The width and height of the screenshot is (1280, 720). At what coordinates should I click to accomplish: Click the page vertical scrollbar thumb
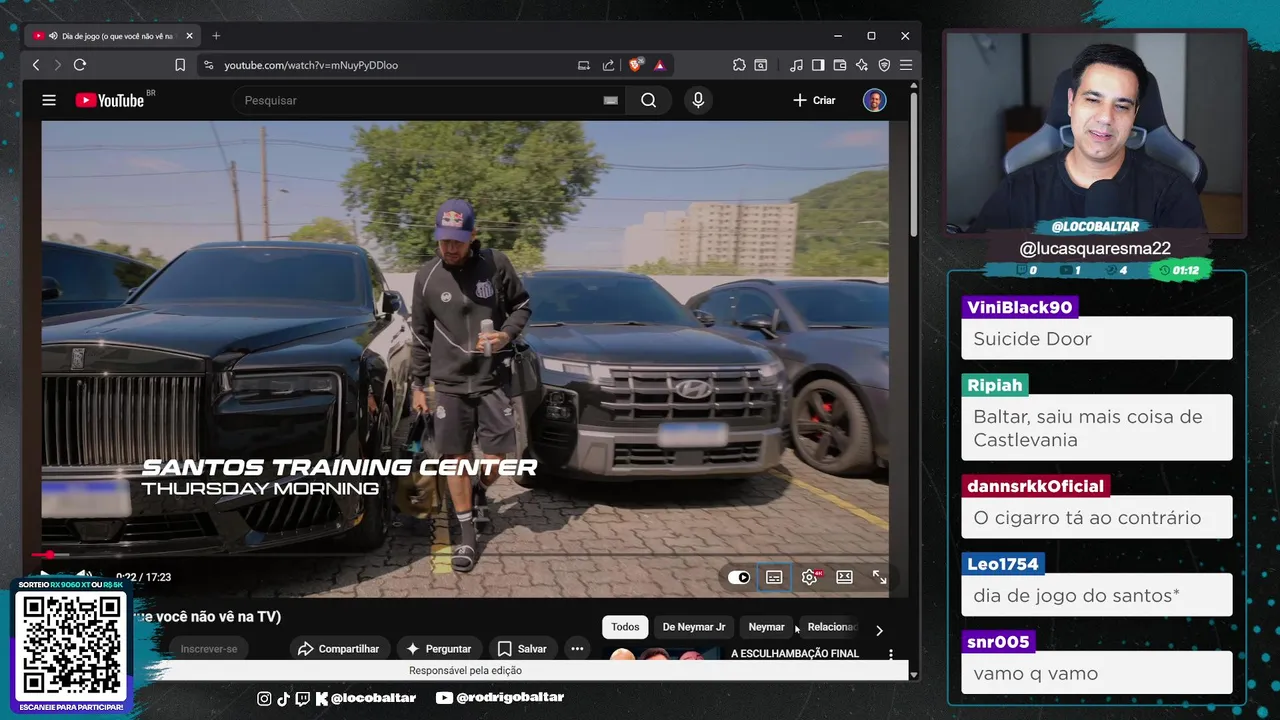click(914, 165)
